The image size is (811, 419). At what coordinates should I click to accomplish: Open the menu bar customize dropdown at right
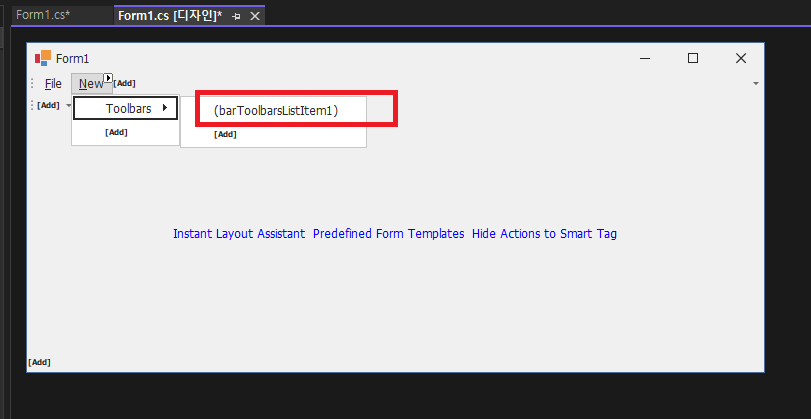pos(756,83)
